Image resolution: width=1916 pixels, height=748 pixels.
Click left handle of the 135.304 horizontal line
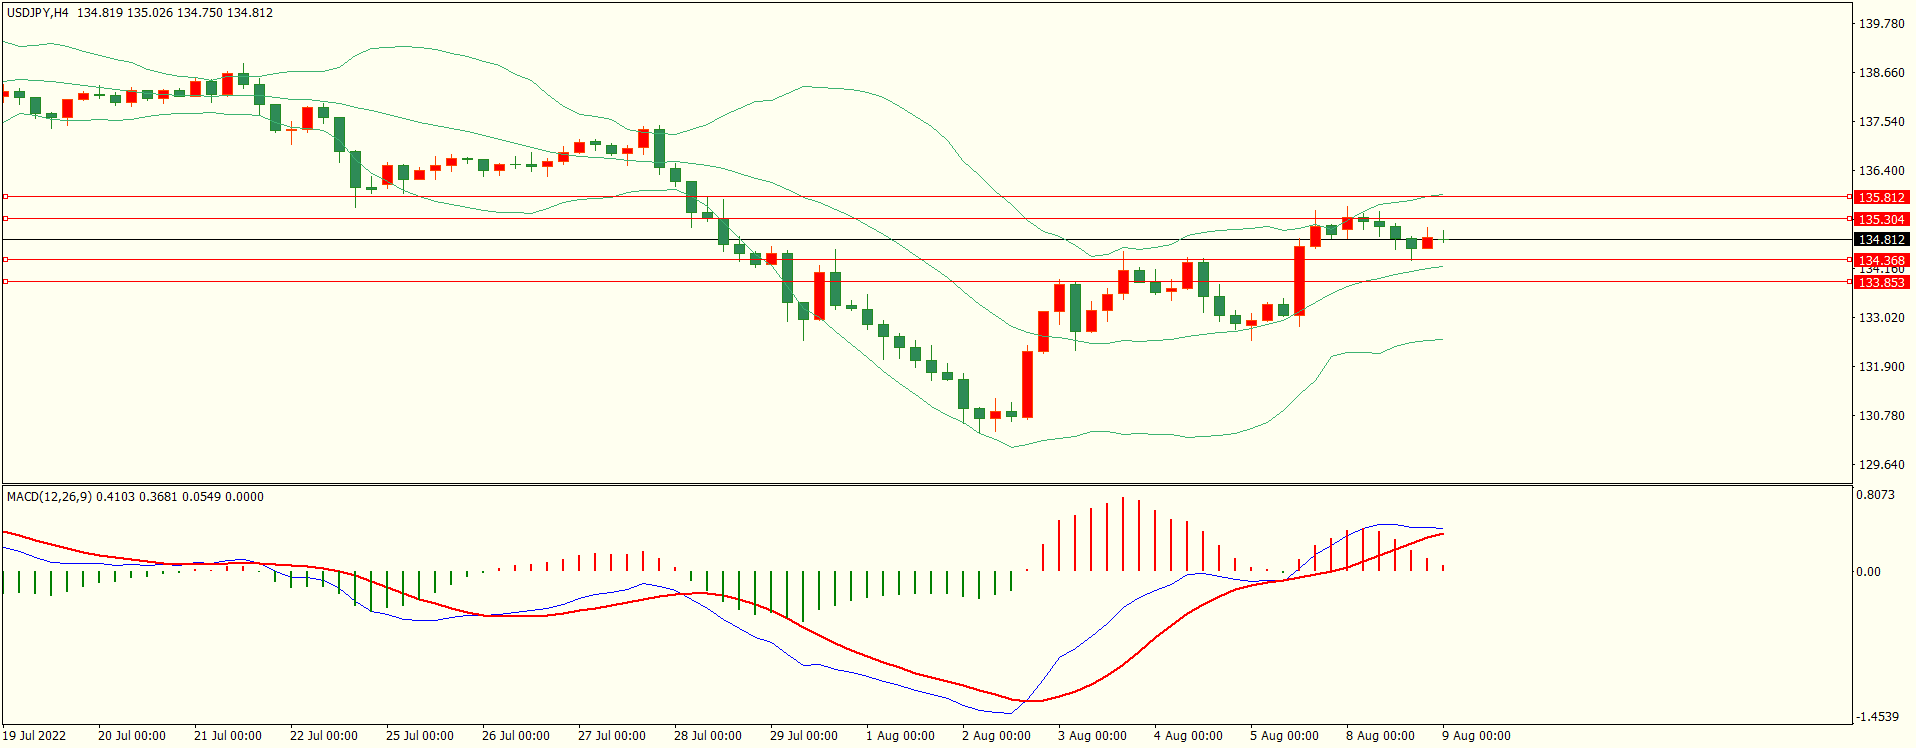(x=5, y=218)
